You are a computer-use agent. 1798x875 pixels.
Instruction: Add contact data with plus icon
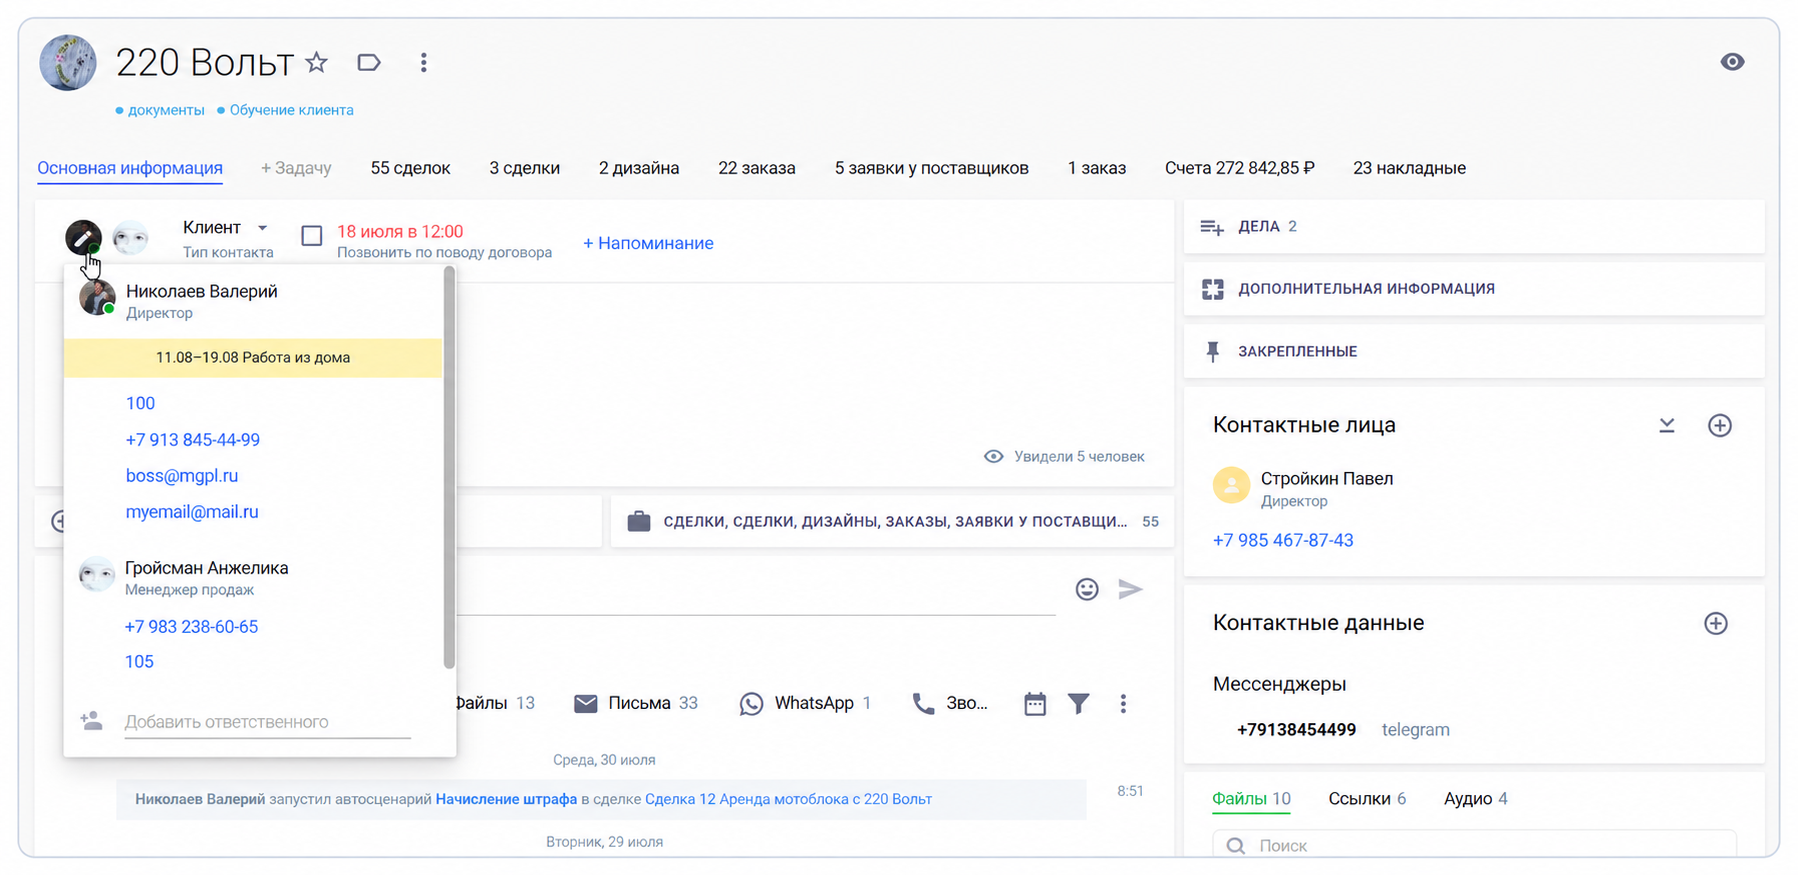click(1716, 623)
